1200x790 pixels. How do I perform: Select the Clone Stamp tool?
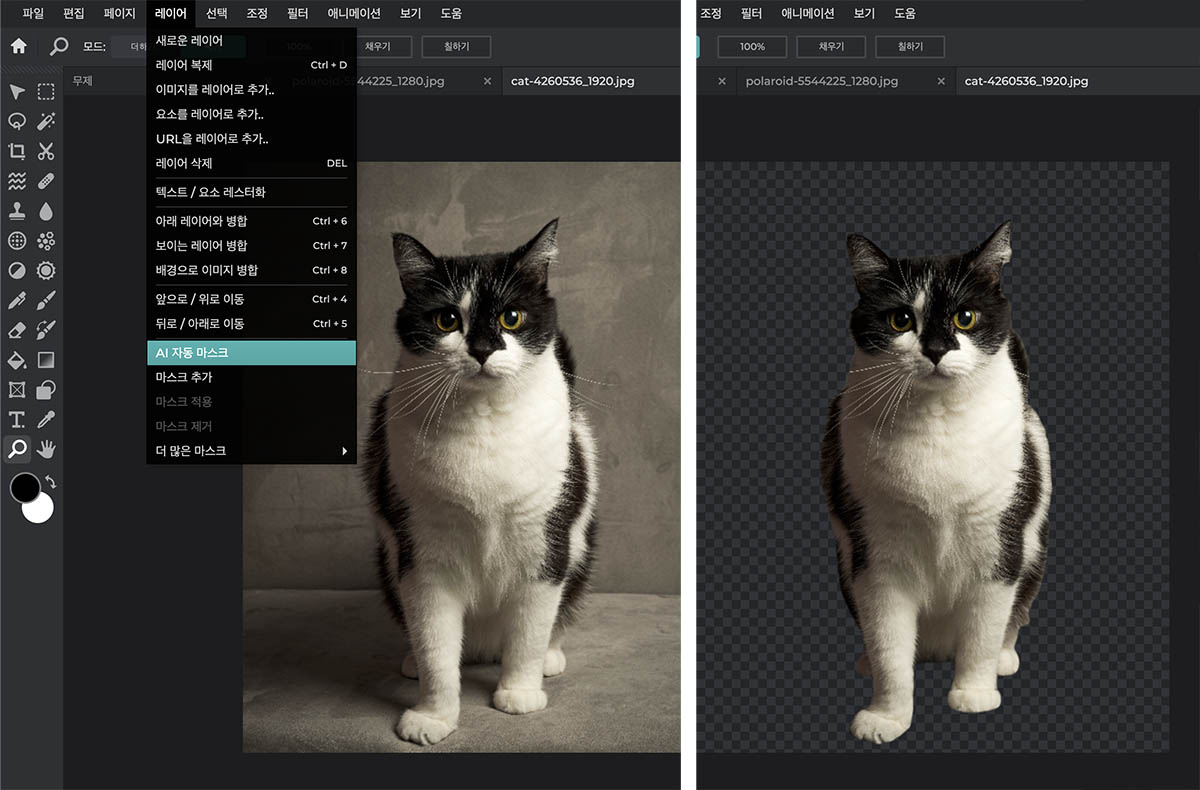(17, 211)
